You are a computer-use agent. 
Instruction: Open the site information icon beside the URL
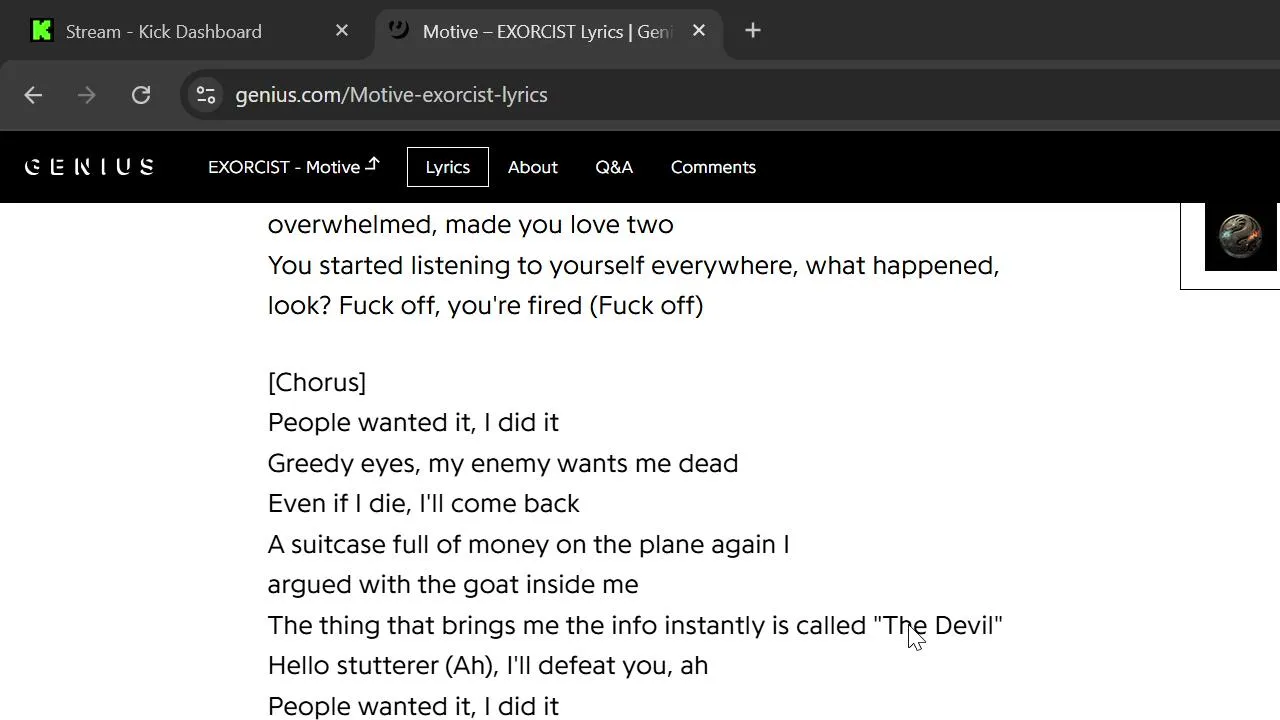tap(206, 95)
